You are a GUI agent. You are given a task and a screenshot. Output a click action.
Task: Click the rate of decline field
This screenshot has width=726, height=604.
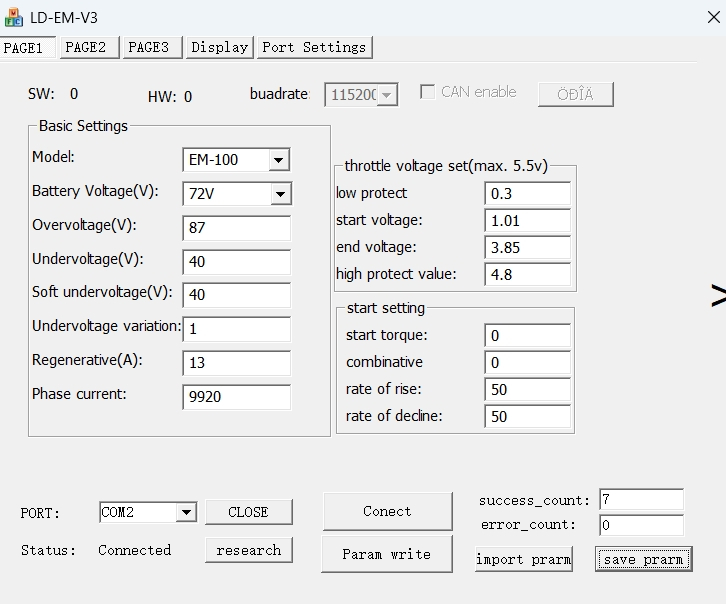[x=527, y=416]
